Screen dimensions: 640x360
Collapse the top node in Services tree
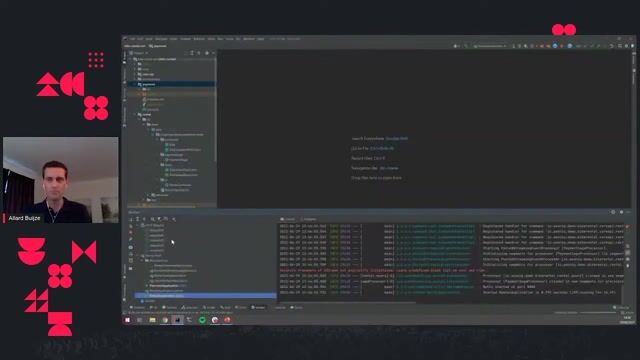tap(138, 225)
